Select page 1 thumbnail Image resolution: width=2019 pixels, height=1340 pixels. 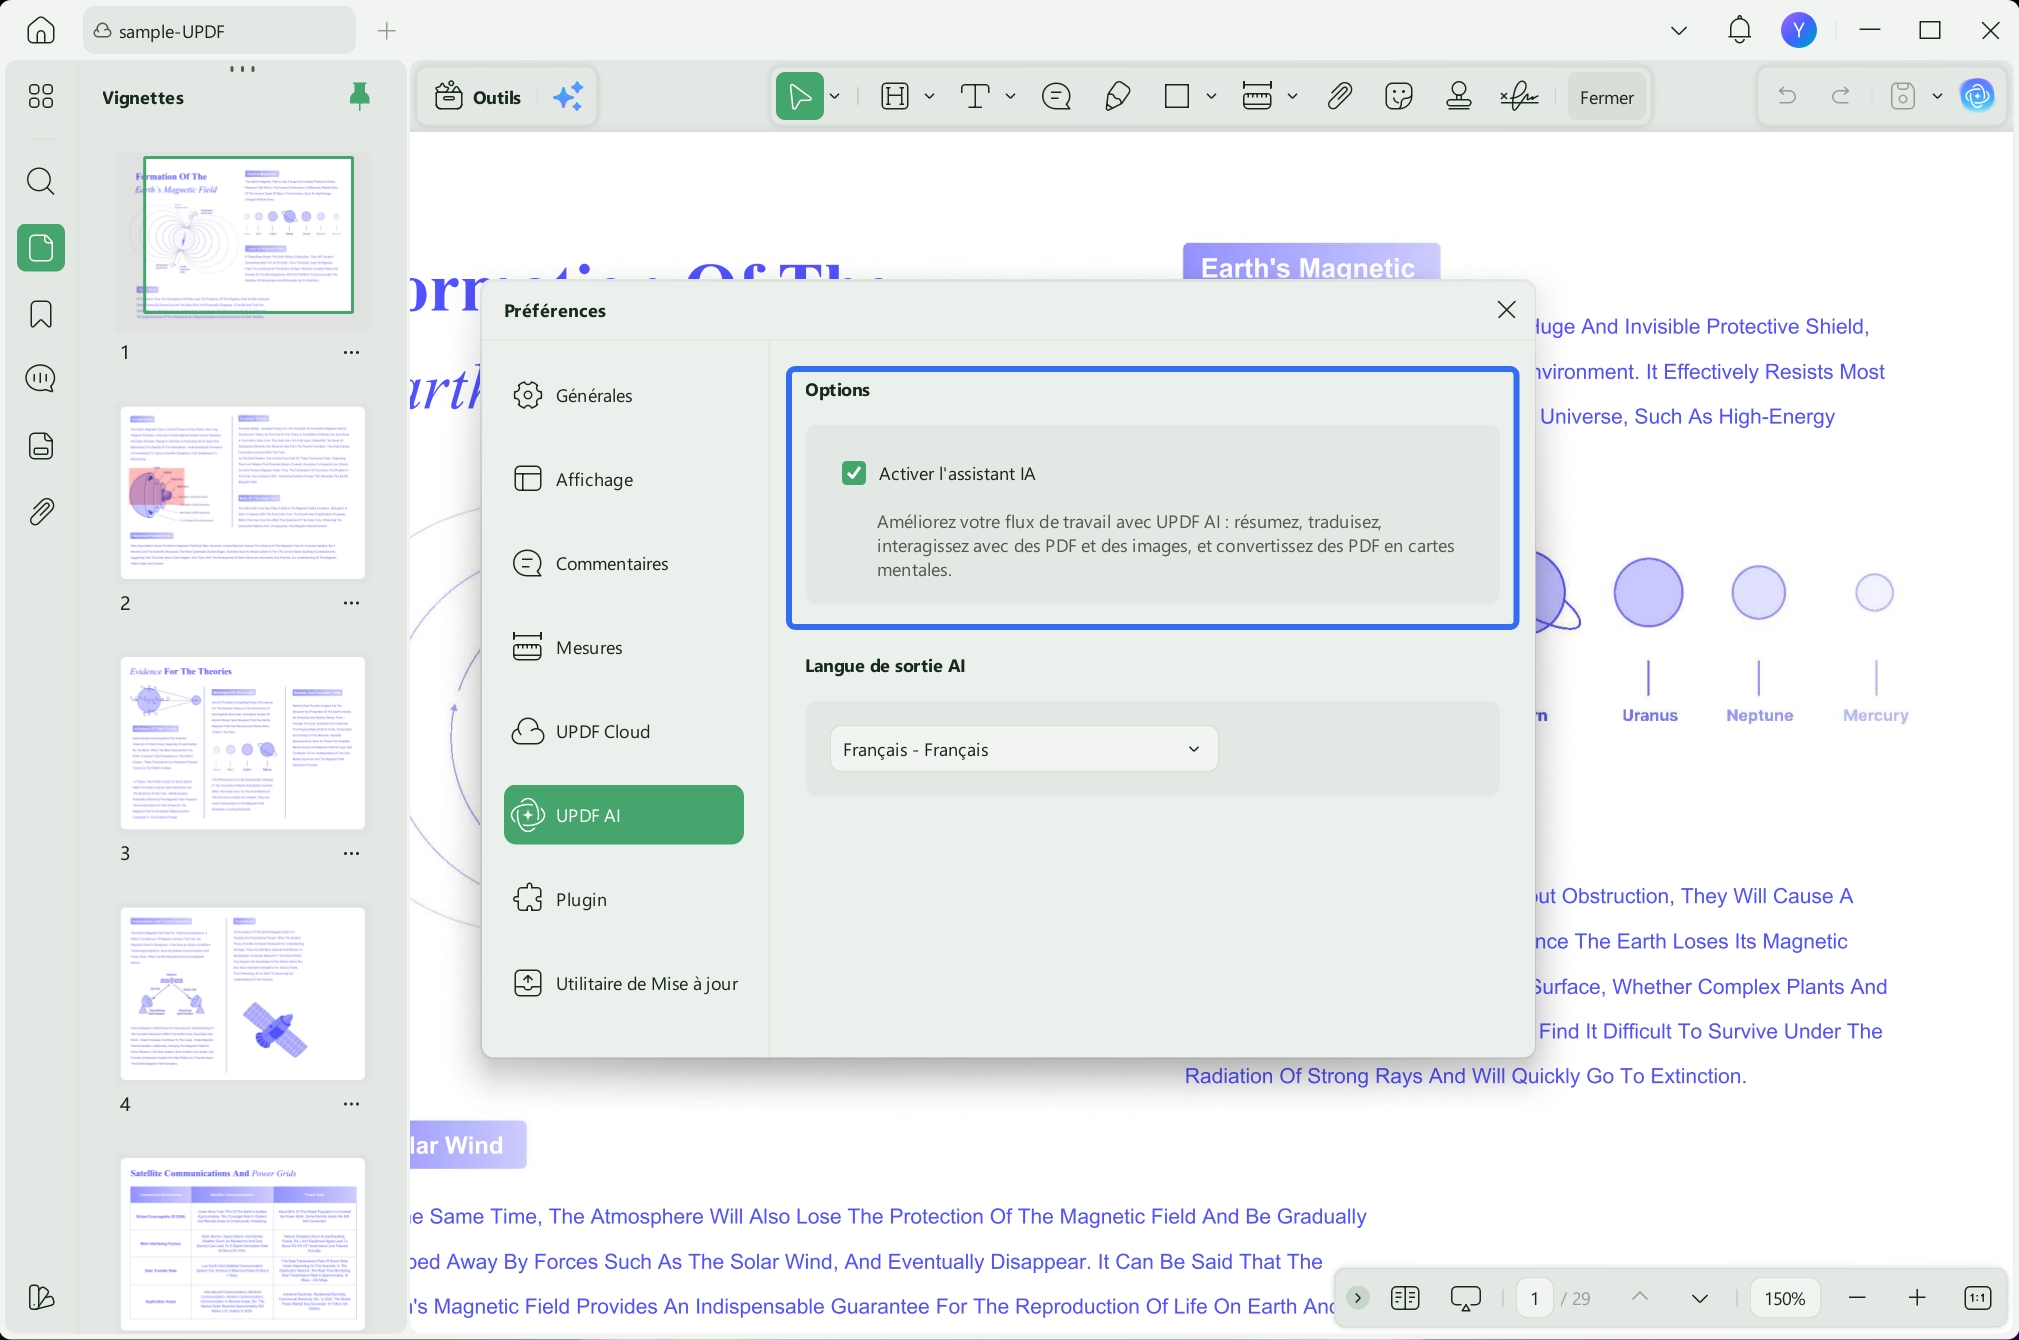pos(243,240)
